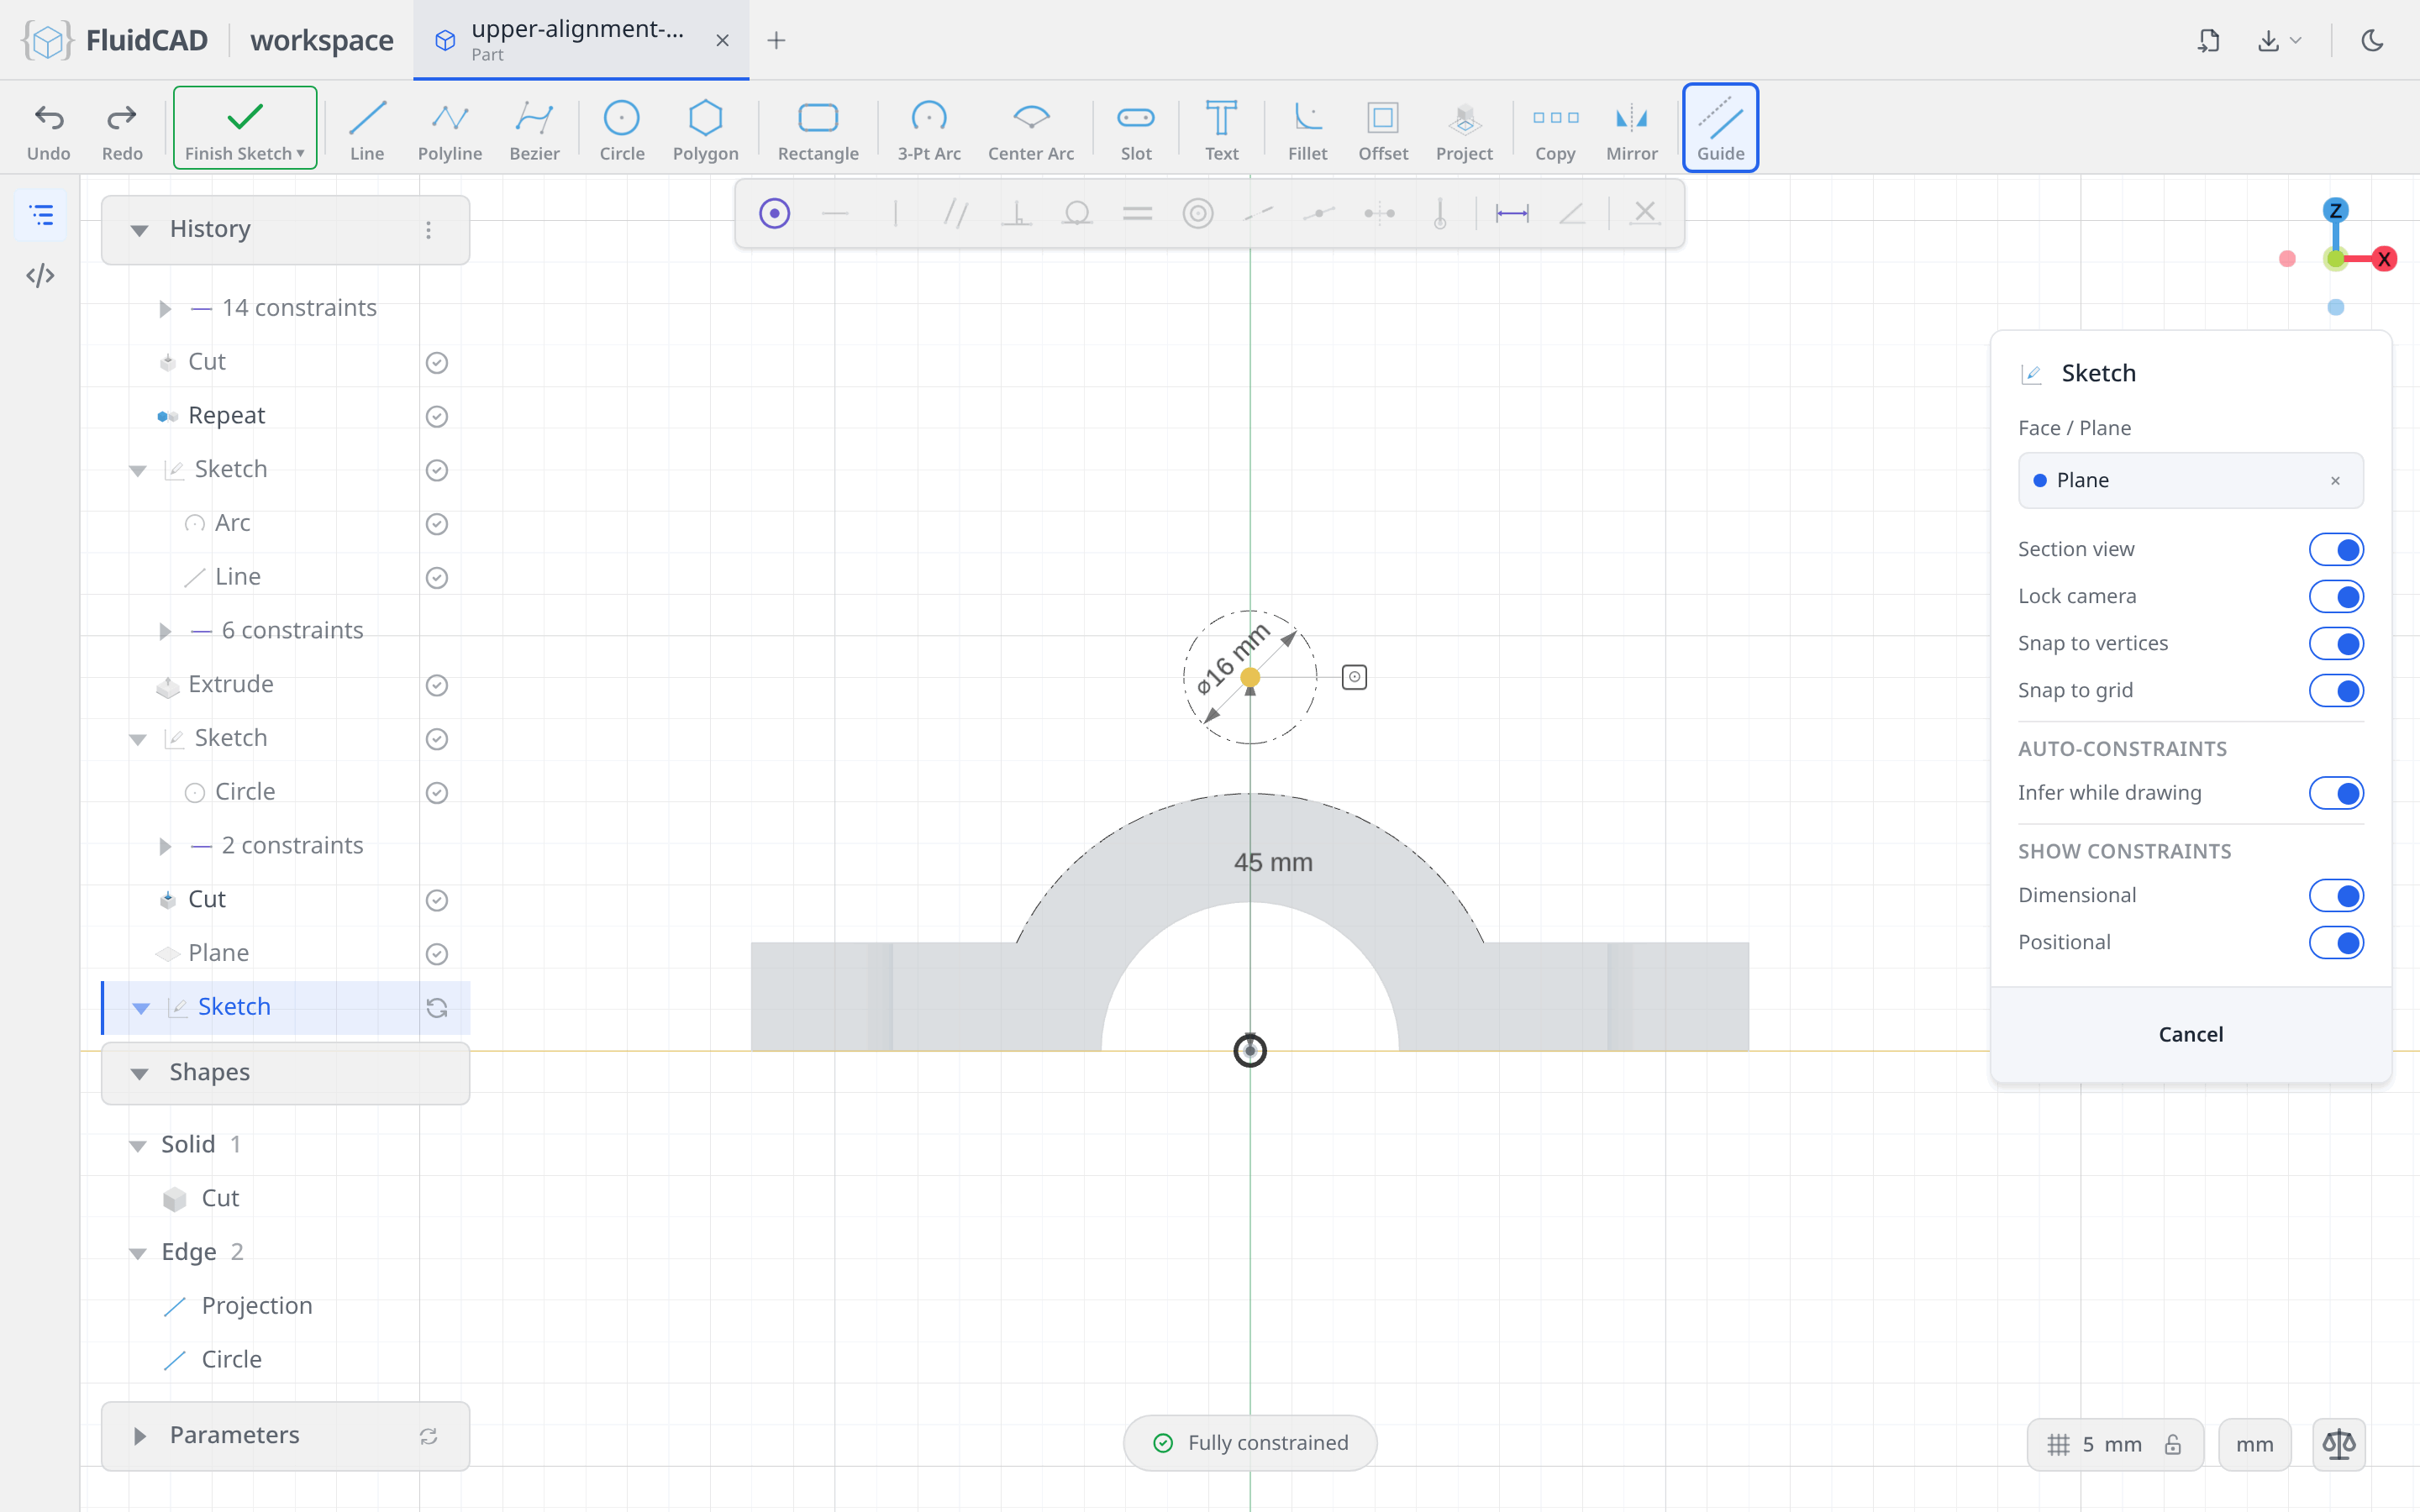Viewport: 2420px width, 1512px height.
Task: Toggle the Positional constraints switch
Action: (x=2336, y=942)
